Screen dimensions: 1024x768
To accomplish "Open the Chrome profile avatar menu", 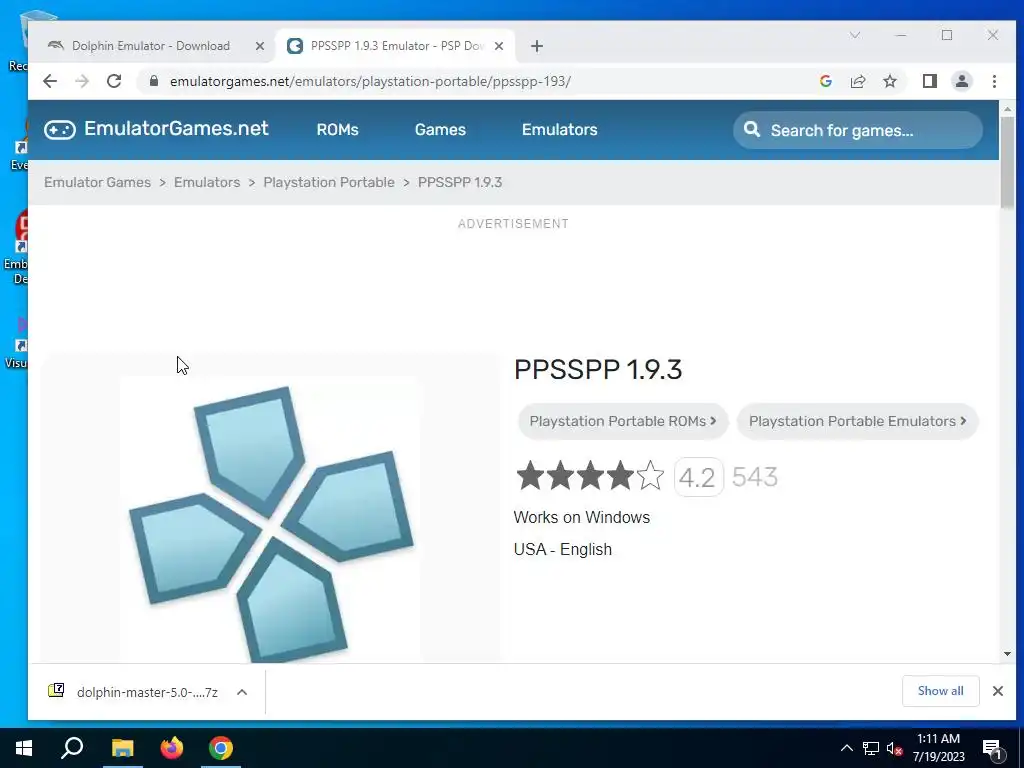I will 961,81.
